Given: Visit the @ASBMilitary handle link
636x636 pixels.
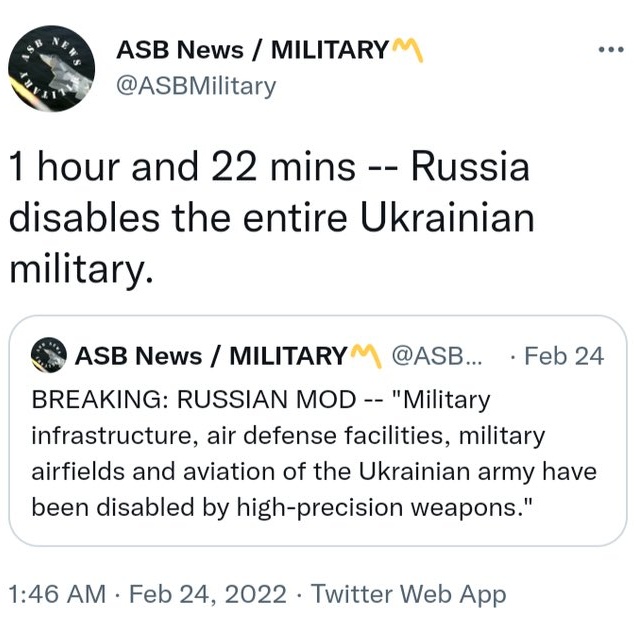Looking at the screenshot, I should click(x=196, y=86).
